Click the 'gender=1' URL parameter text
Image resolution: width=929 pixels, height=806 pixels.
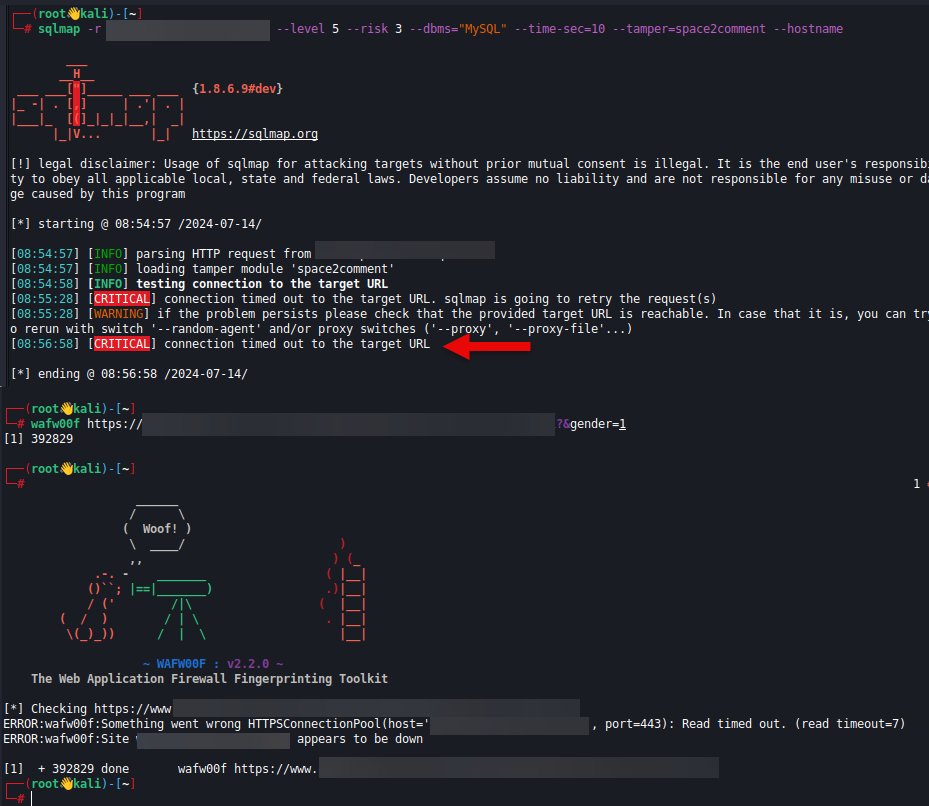point(598,424)
